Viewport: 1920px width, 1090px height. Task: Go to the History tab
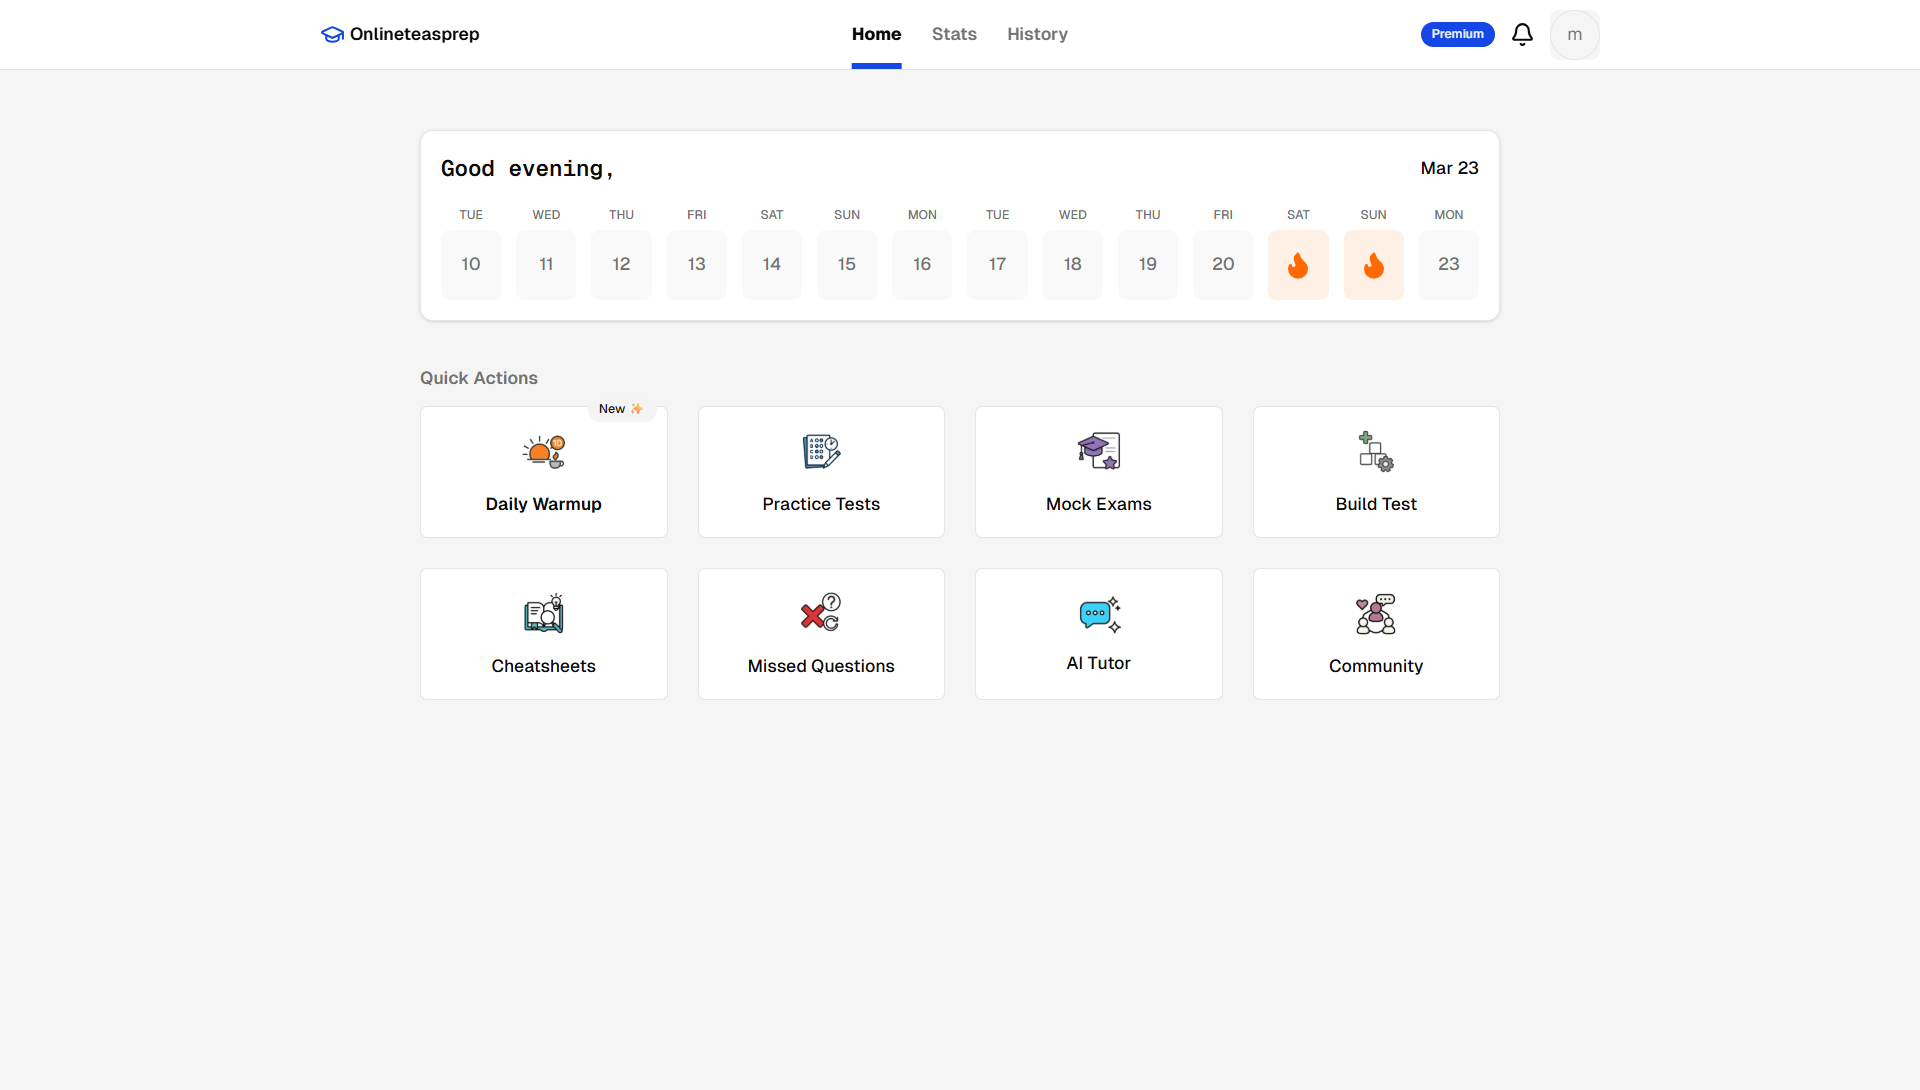pos(1037,34)
